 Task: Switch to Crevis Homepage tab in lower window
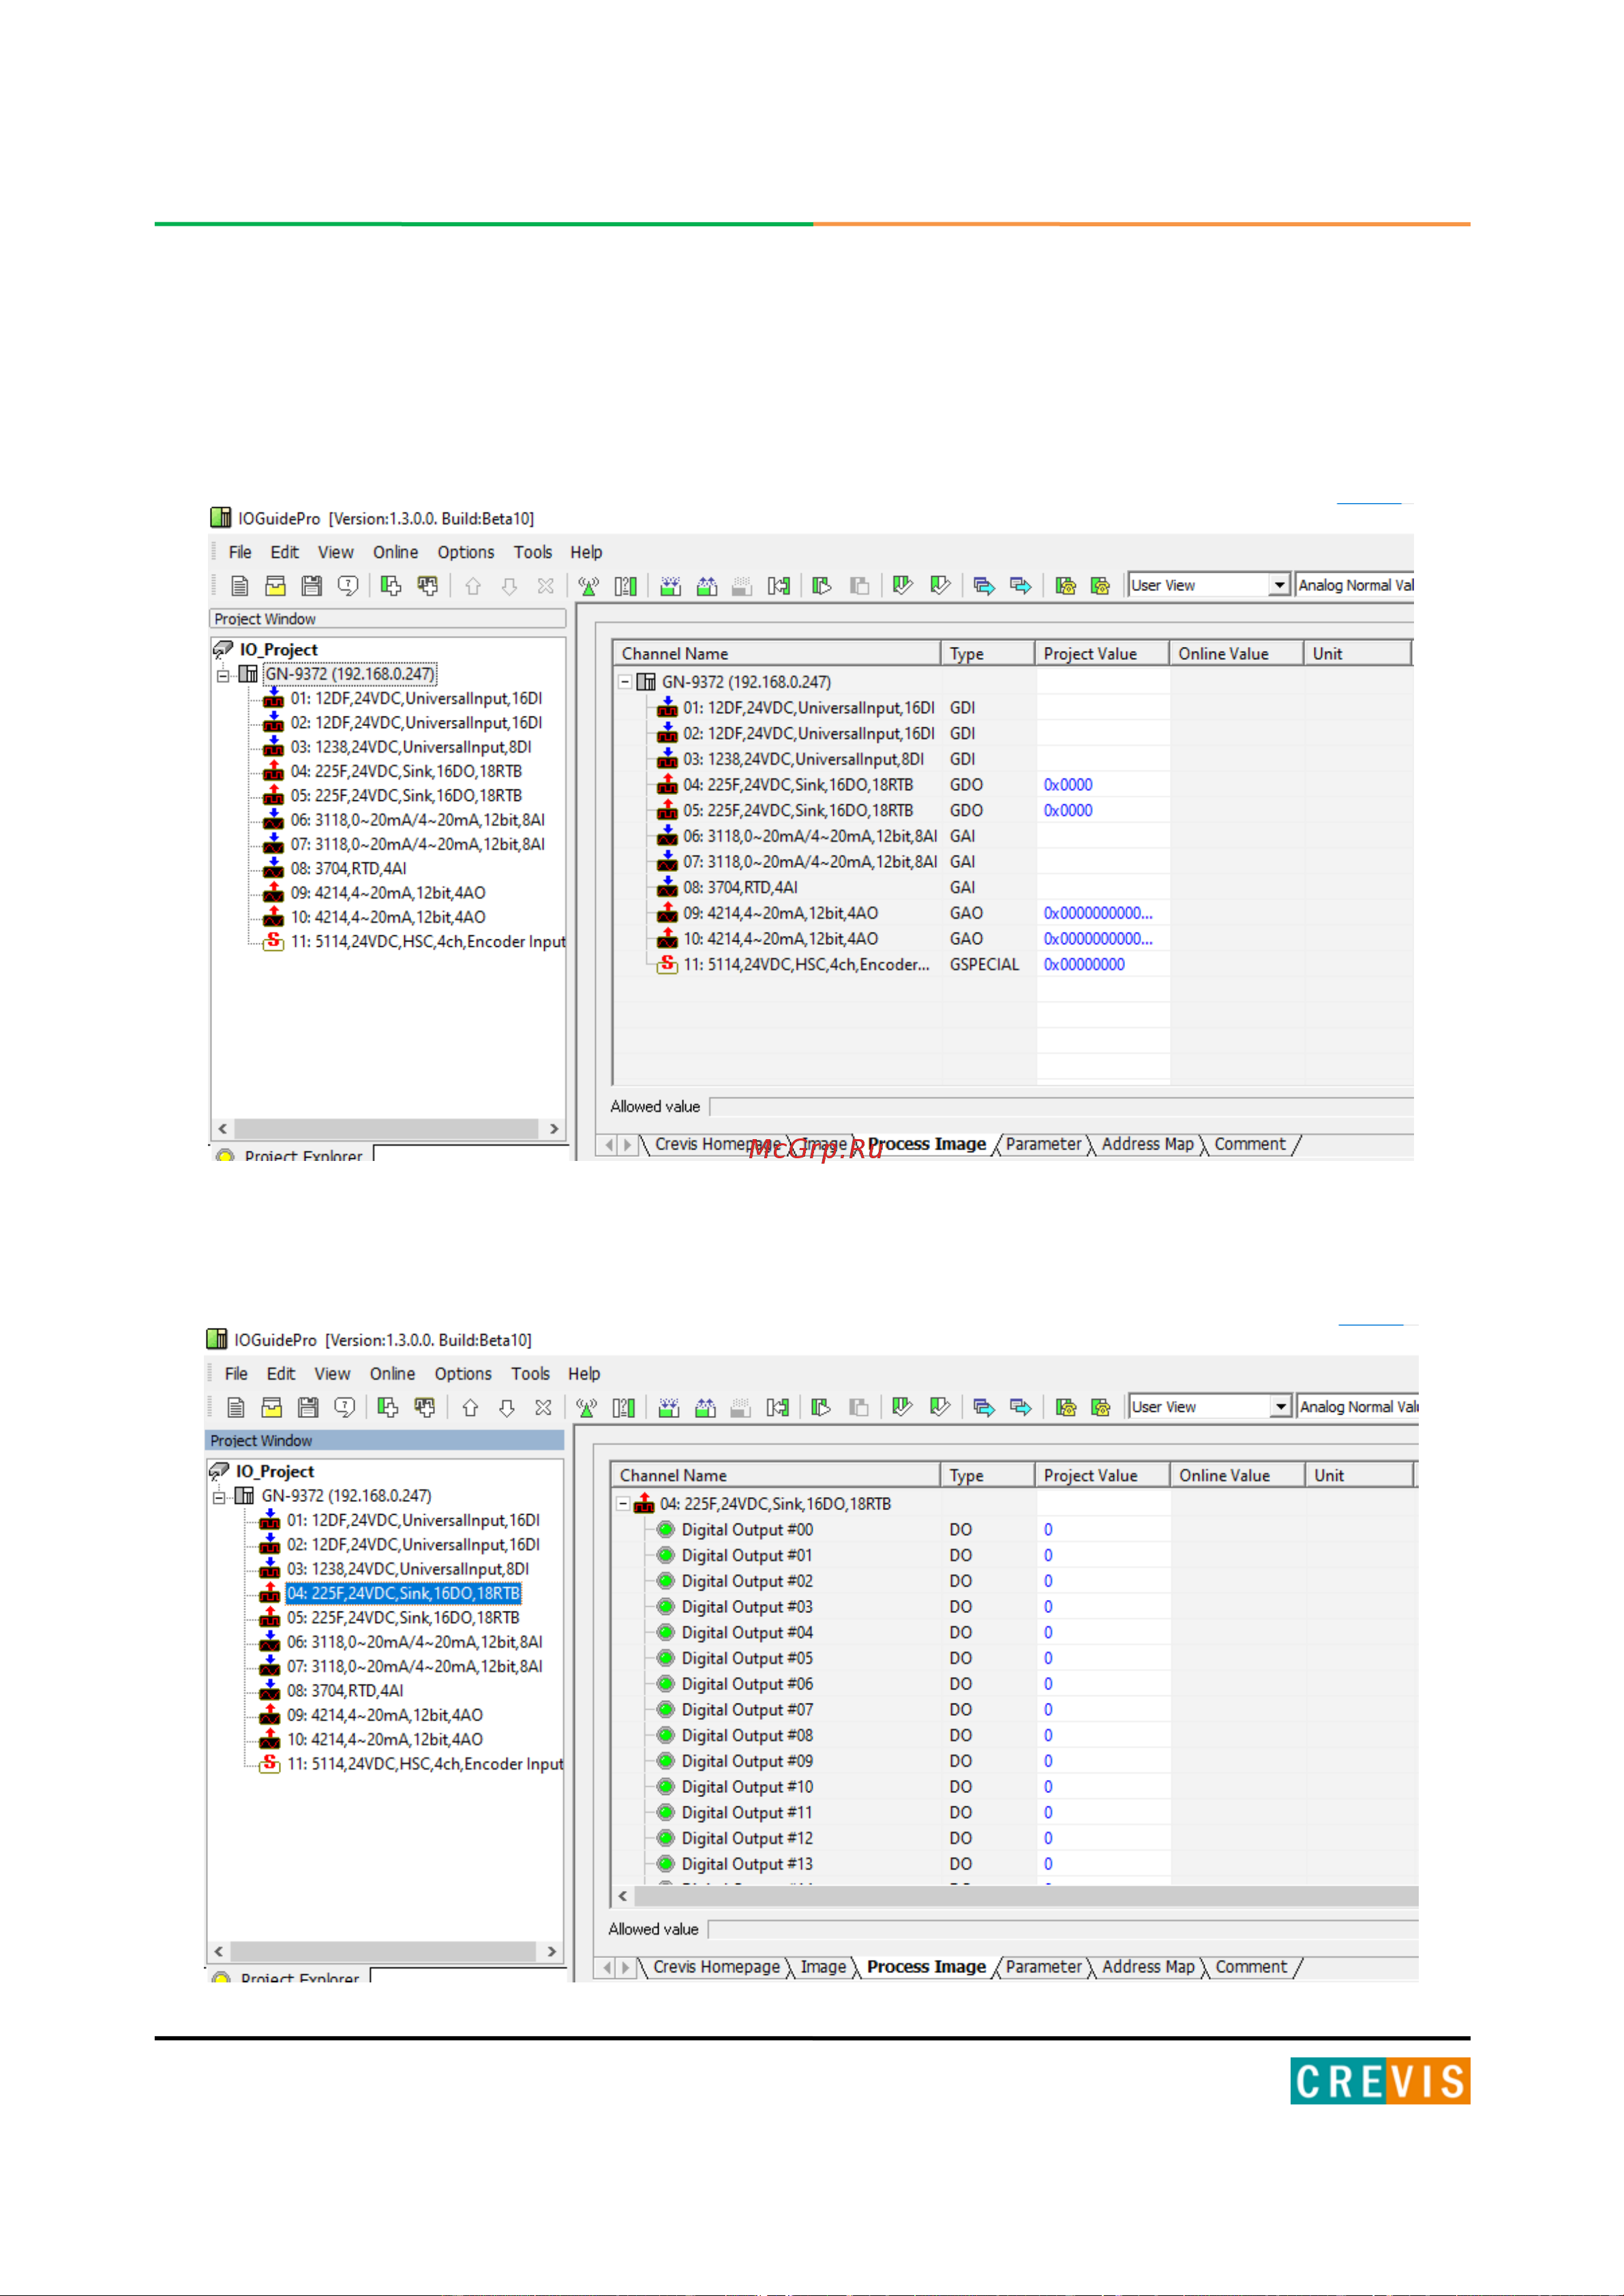[716, 1967]
